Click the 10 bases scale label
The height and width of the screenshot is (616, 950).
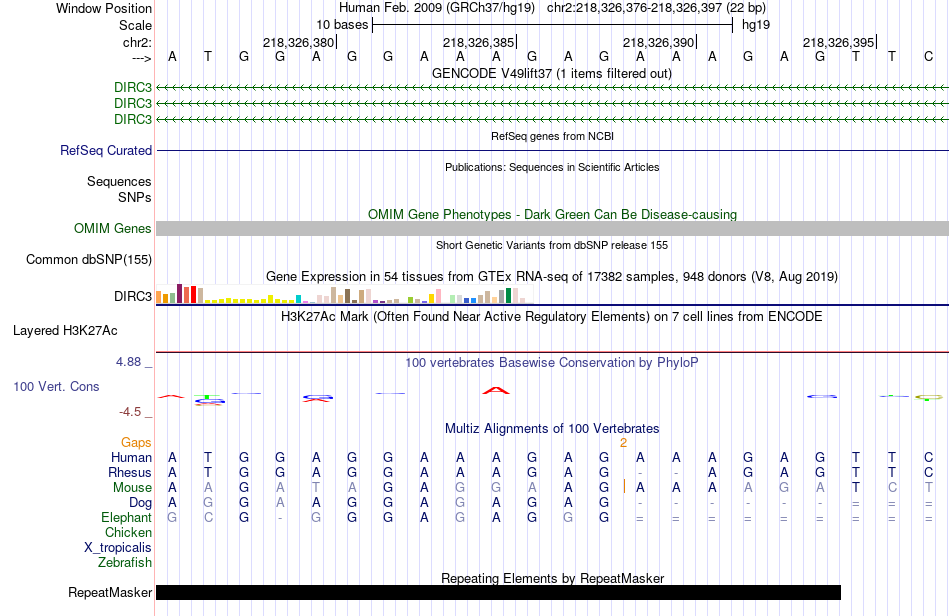(342, 25)
